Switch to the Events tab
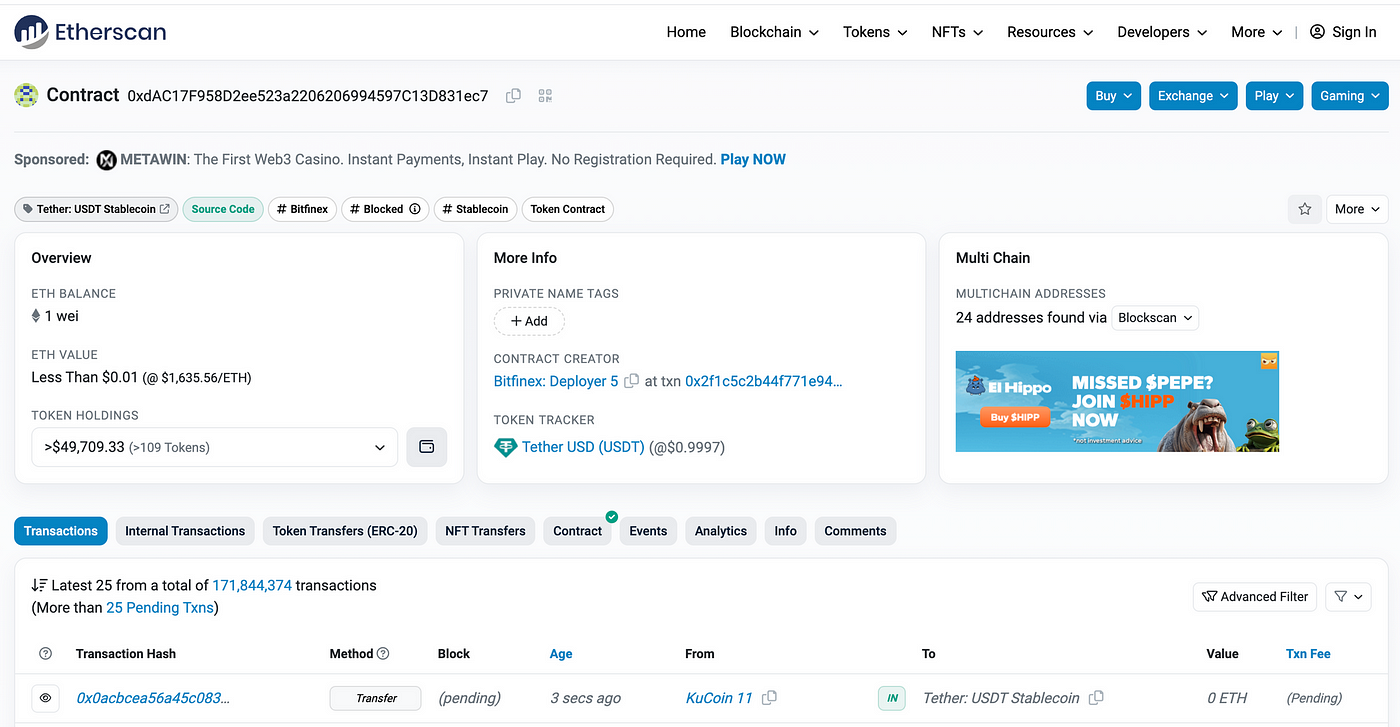 [x=648, y=531]
